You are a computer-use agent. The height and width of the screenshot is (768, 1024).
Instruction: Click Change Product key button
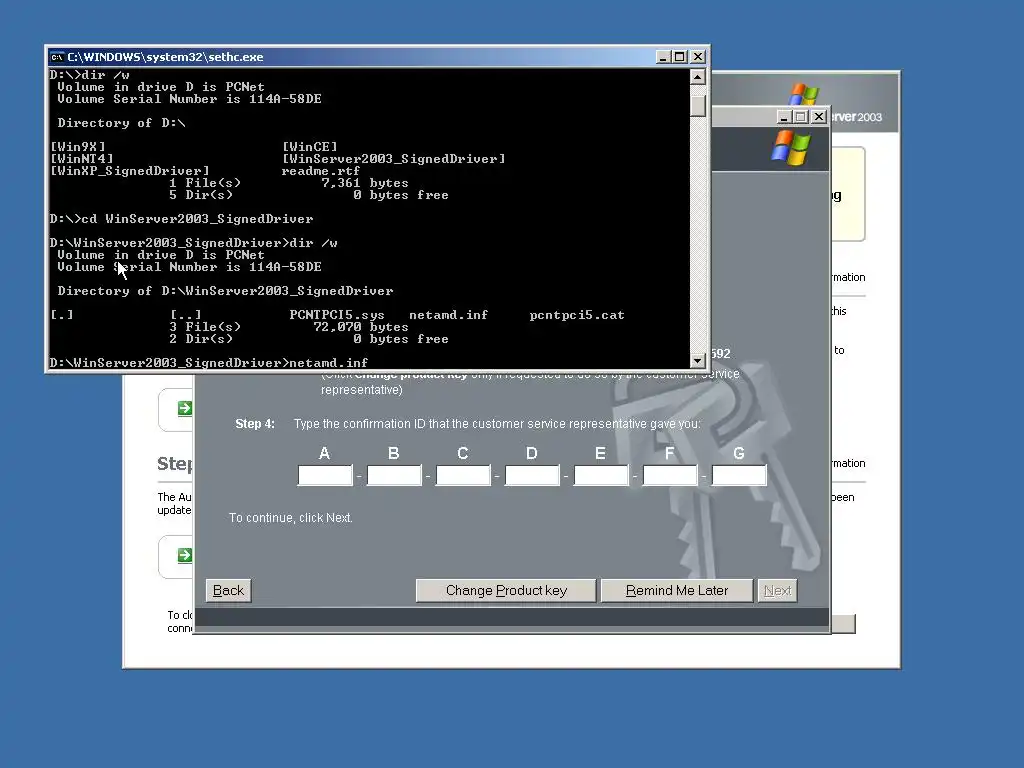[x=506, y=590]
